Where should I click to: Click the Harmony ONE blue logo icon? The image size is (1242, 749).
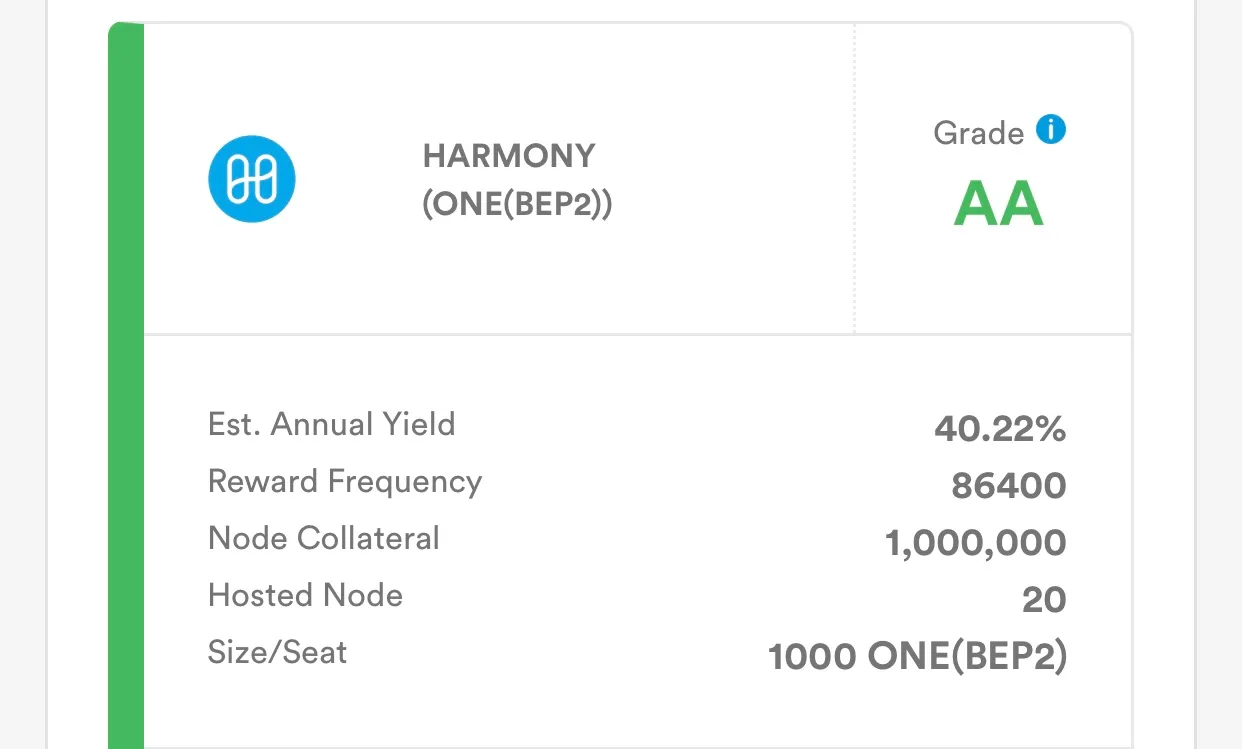point(251,179)
